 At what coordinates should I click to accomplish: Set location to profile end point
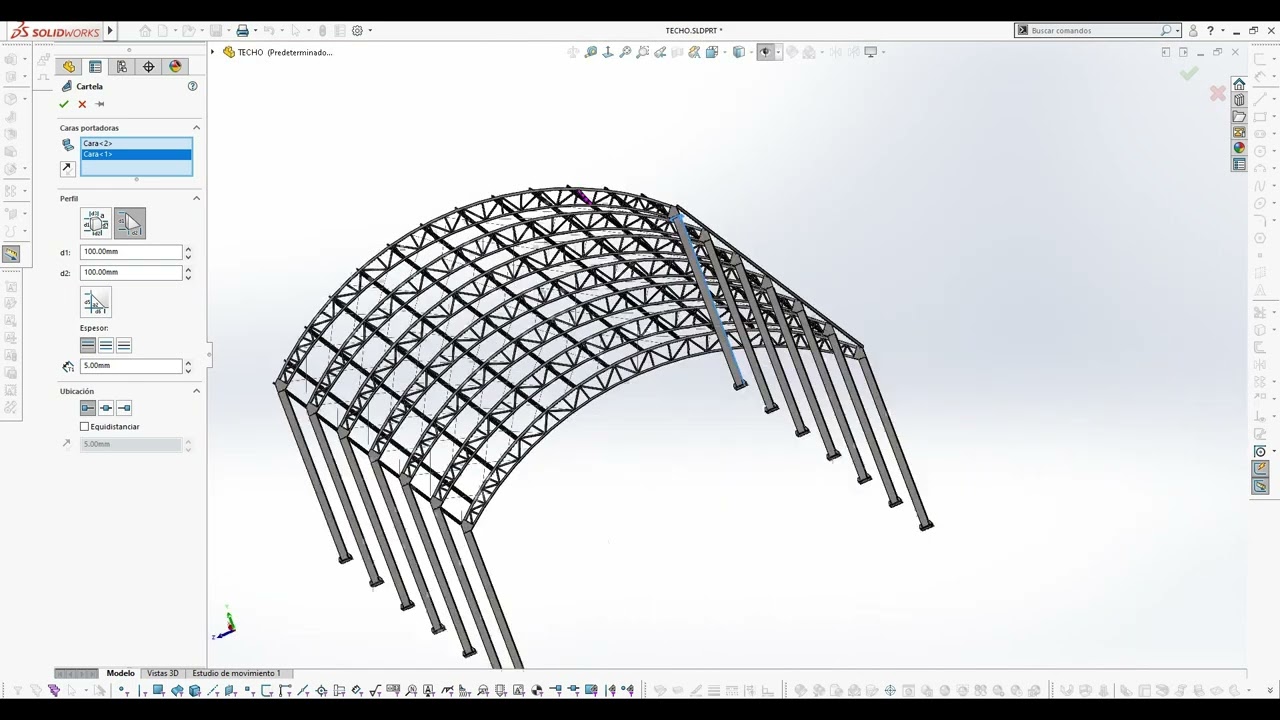124,408
